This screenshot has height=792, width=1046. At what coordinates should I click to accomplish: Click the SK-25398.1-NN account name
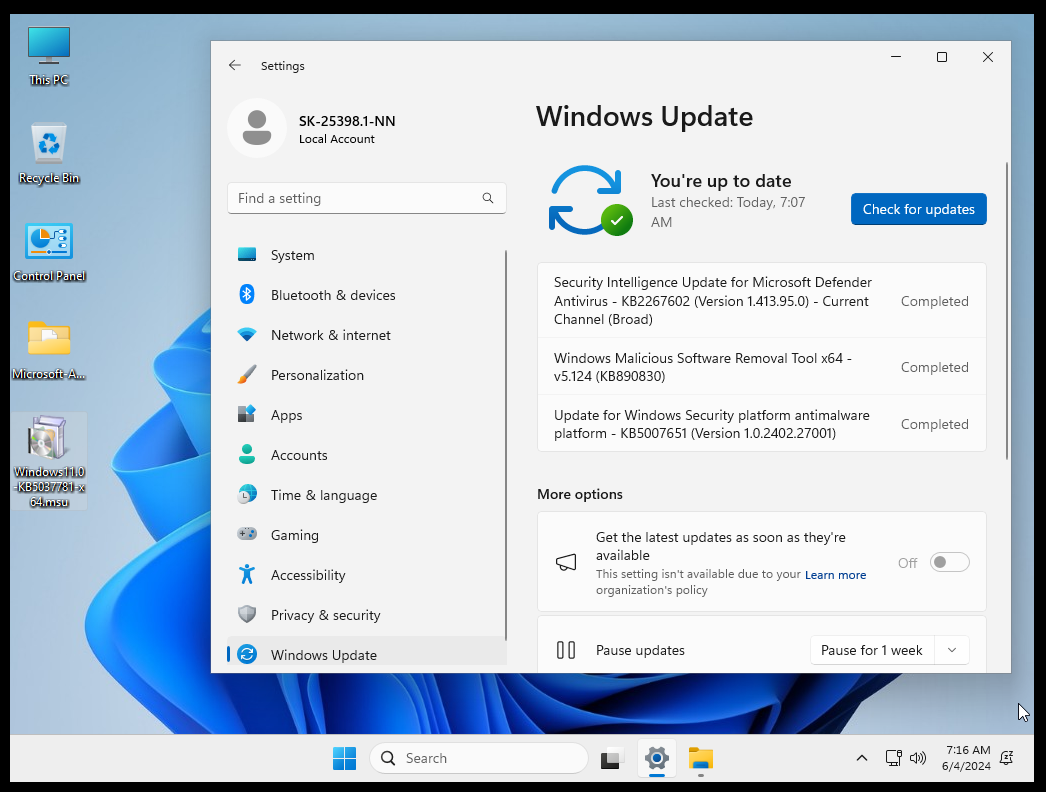pyautogui.click(x=347, y=121)
